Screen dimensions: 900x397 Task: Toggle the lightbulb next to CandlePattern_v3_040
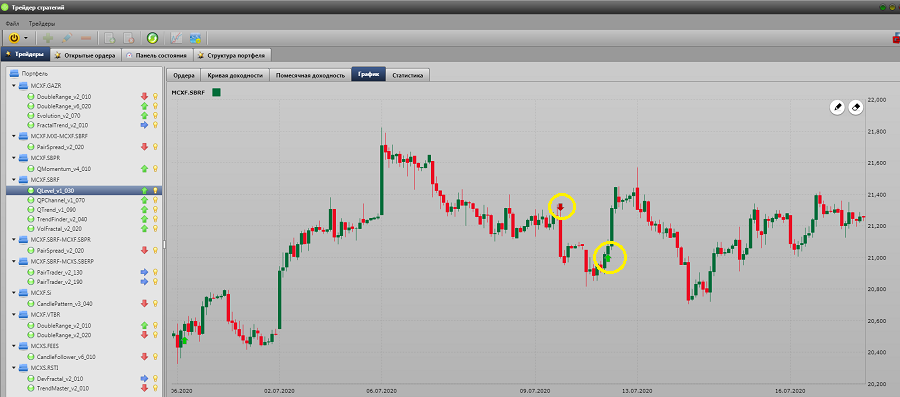(155, 303)
